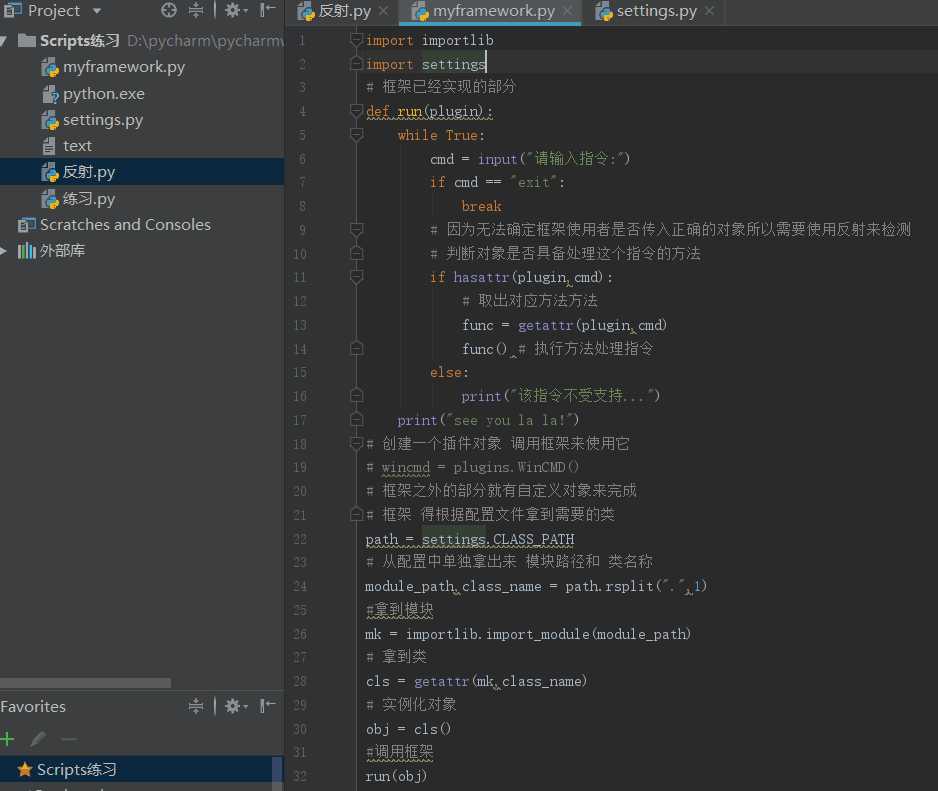Collapse while True fold marker on line 5
The width and height of the screenshot is (938, 791).
(x=356, y=135)
